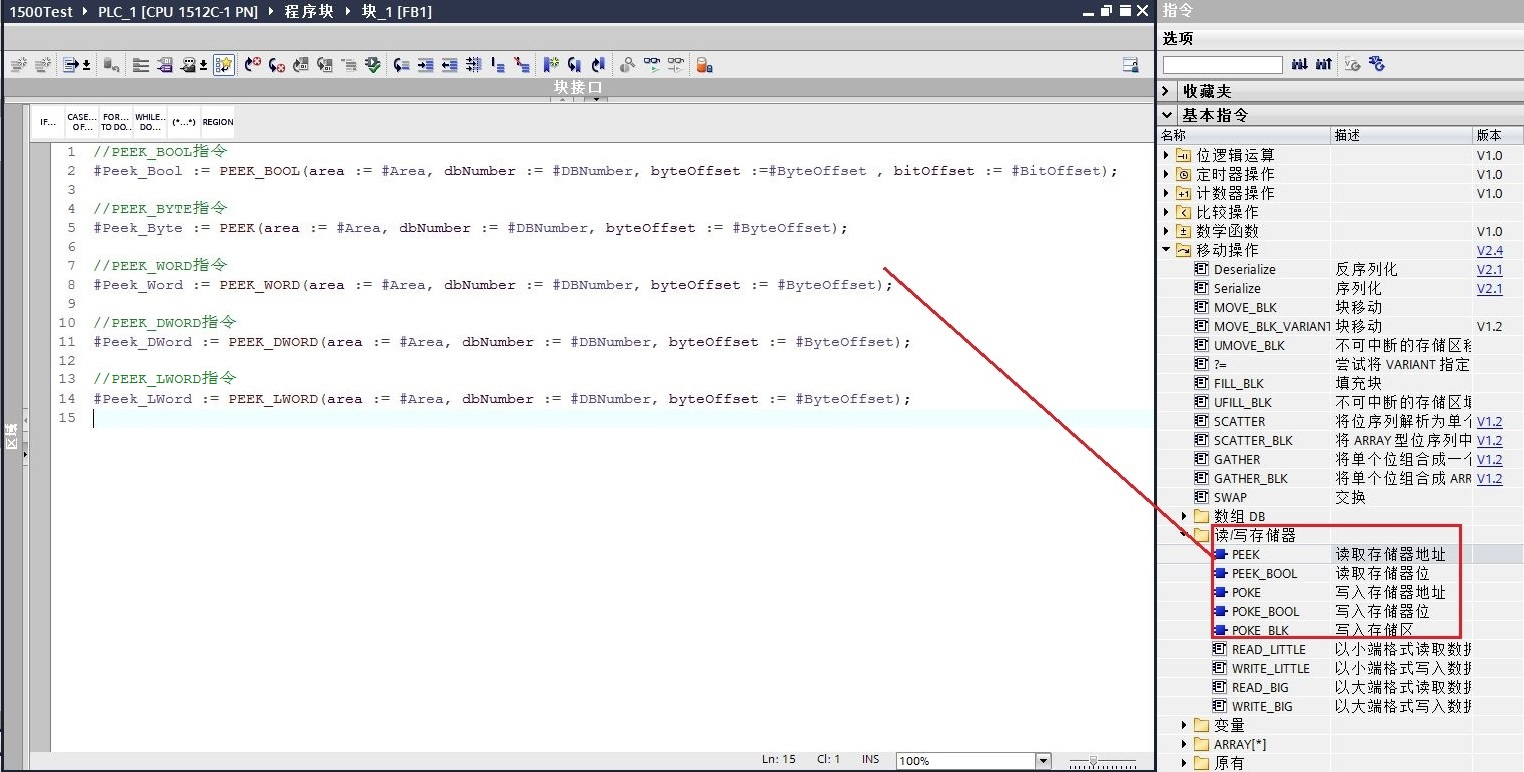Click the panel layout icon at the toolbar's right end
1524x772 pixels.
tap(1131, 65)
